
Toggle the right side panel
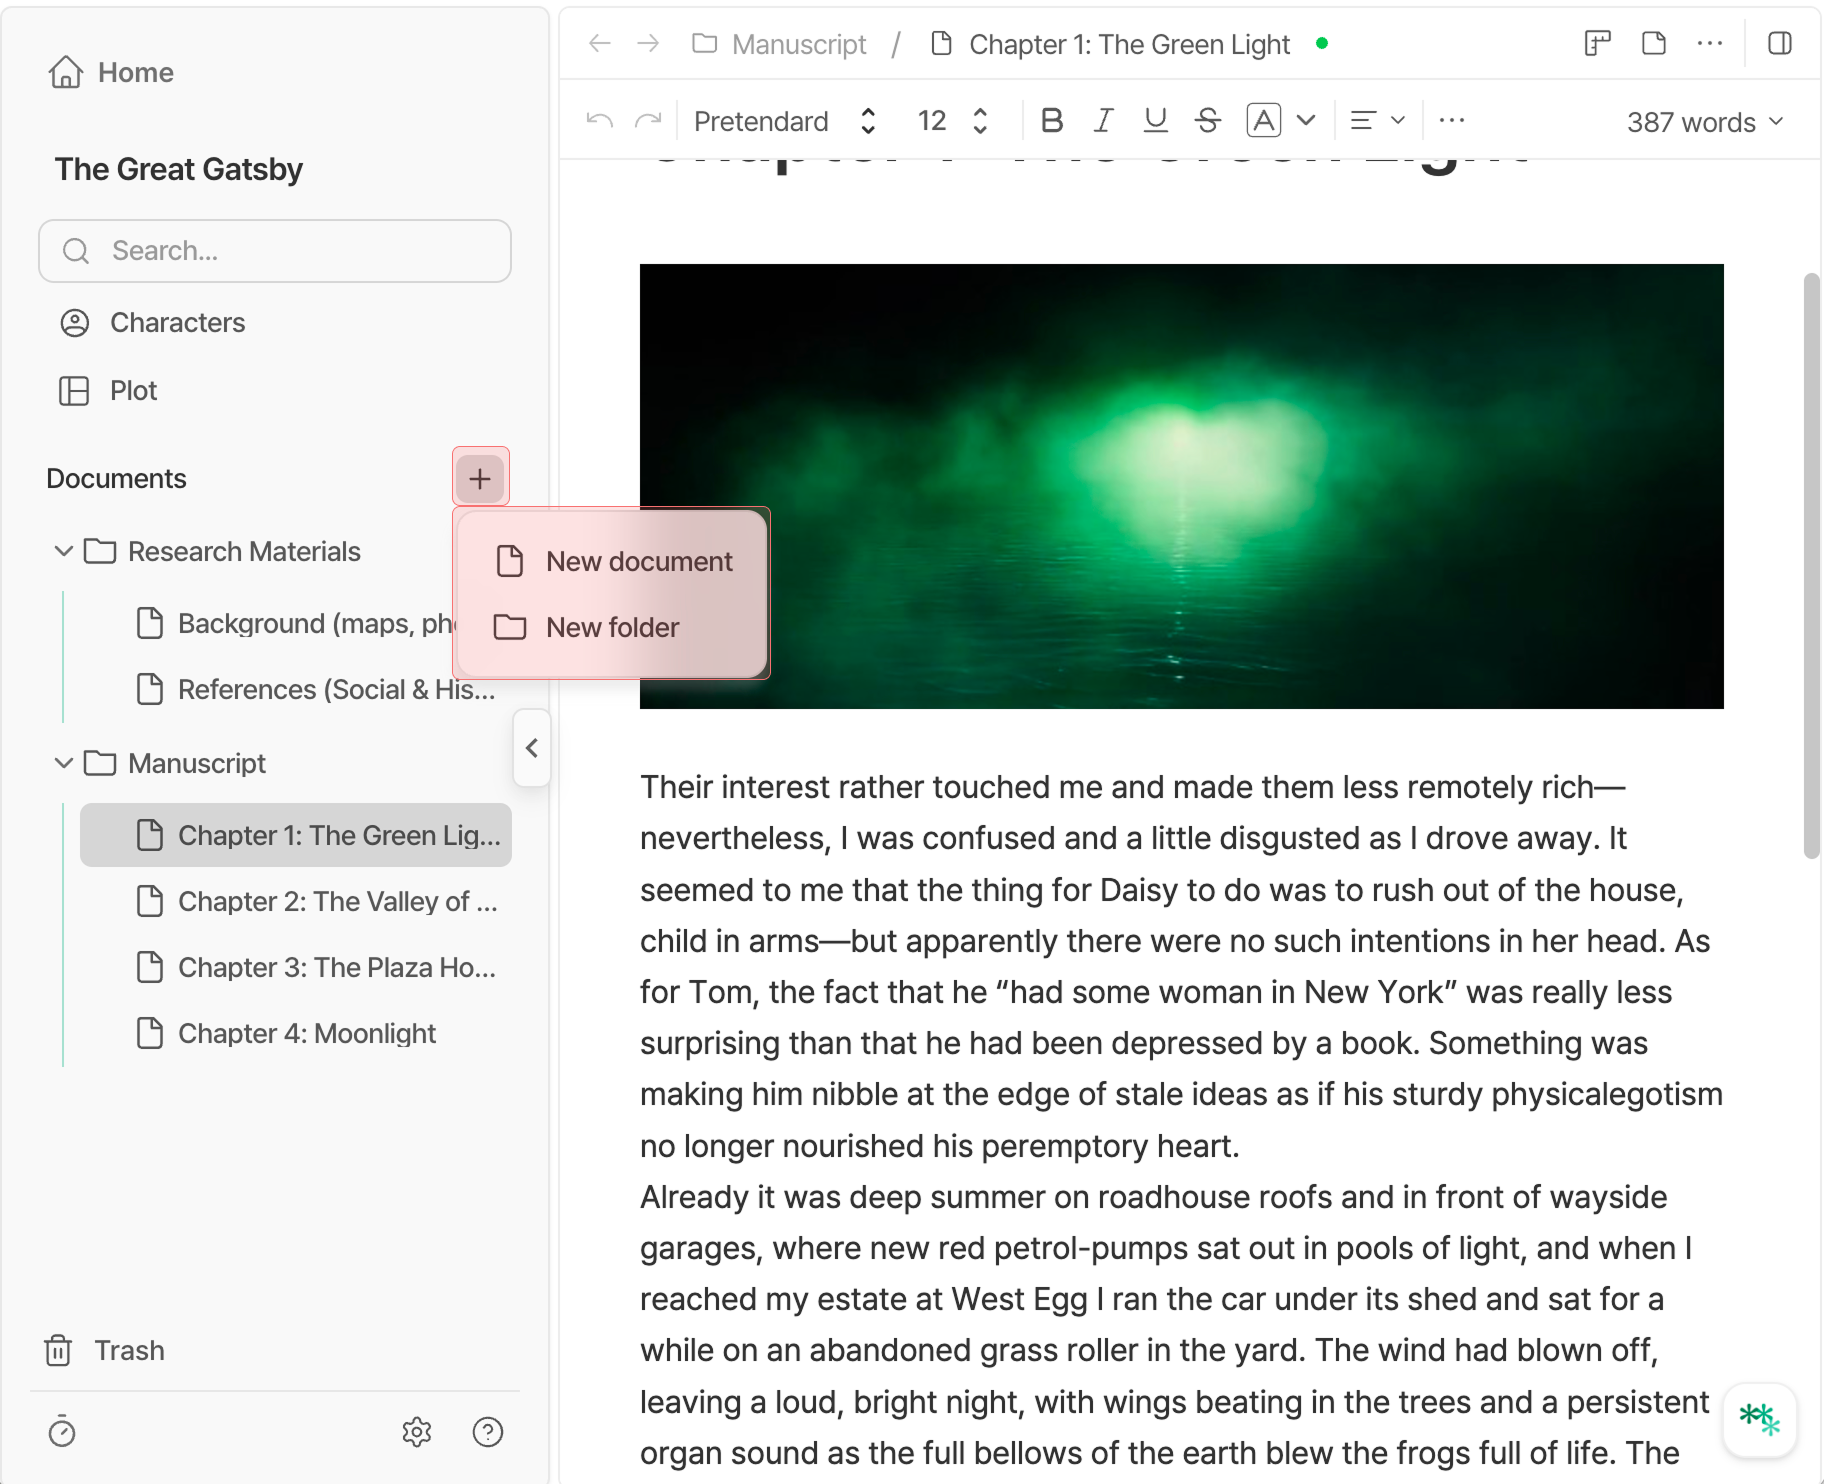coord(1780,43)
